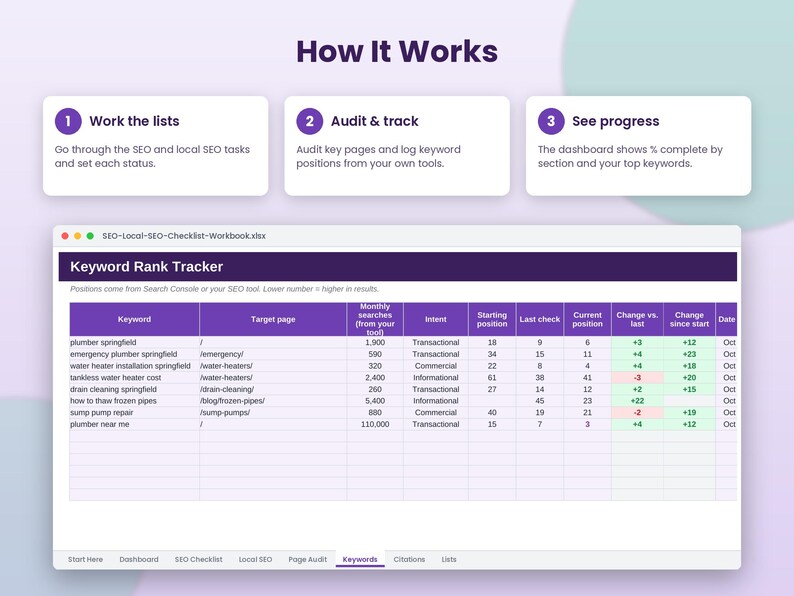Screen dimensions: 794x596
Task: Select the 'emergency plumber springfield' cell
Action: pyautogui.click(x=134, y=354)
